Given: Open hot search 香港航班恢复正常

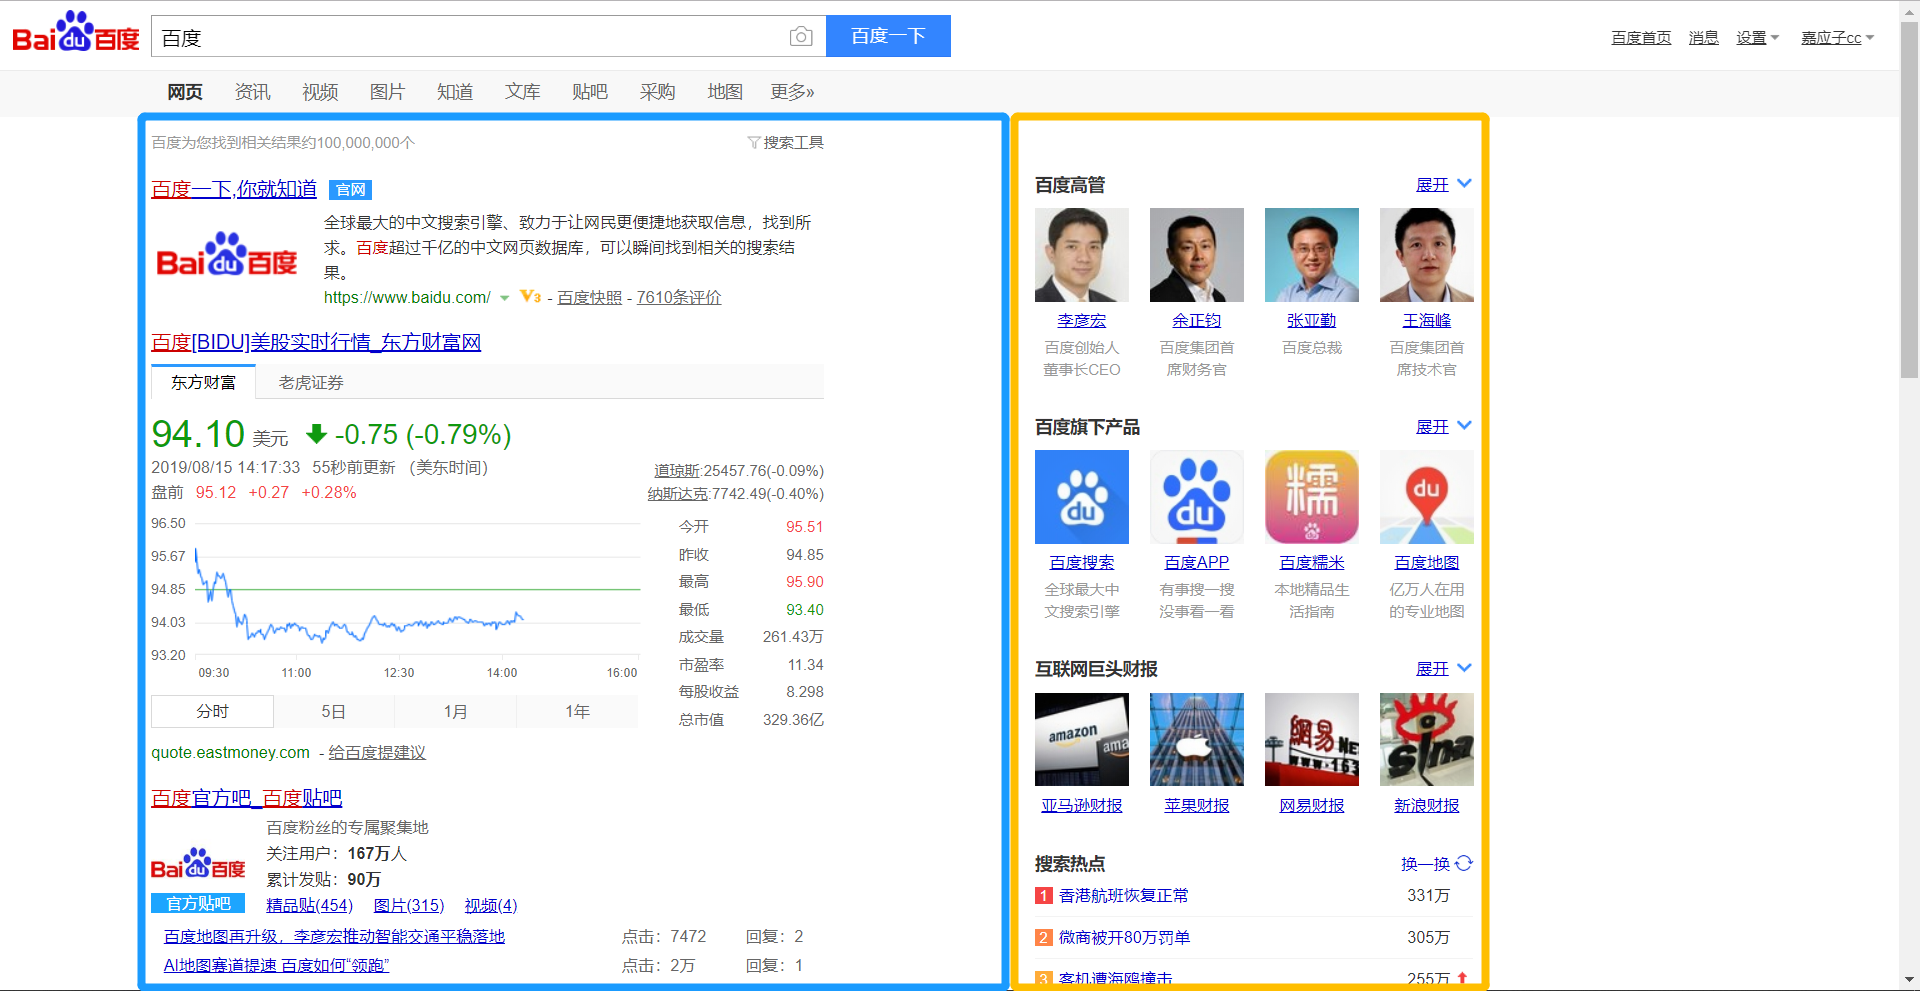Looking at the screenshot, I should point(1123,896).
